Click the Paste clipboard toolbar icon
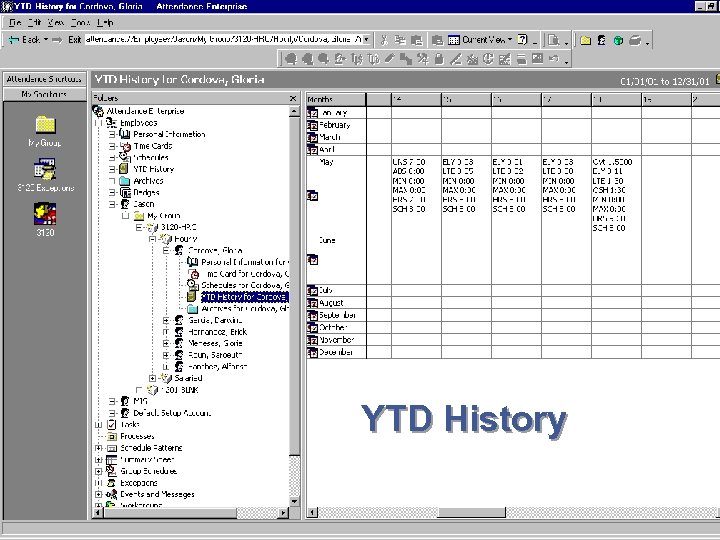 point(416,40)
